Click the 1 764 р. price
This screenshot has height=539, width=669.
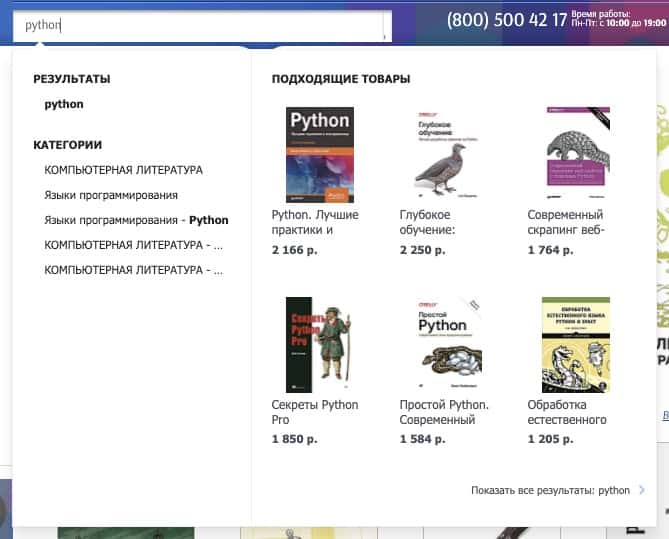[550, 250]
